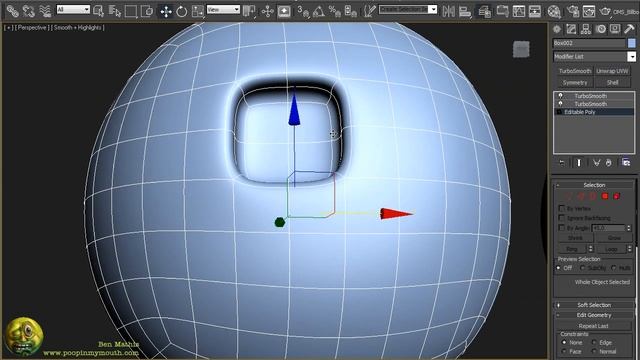Open Edit Named Selection Sets

[x=369, y=11]
